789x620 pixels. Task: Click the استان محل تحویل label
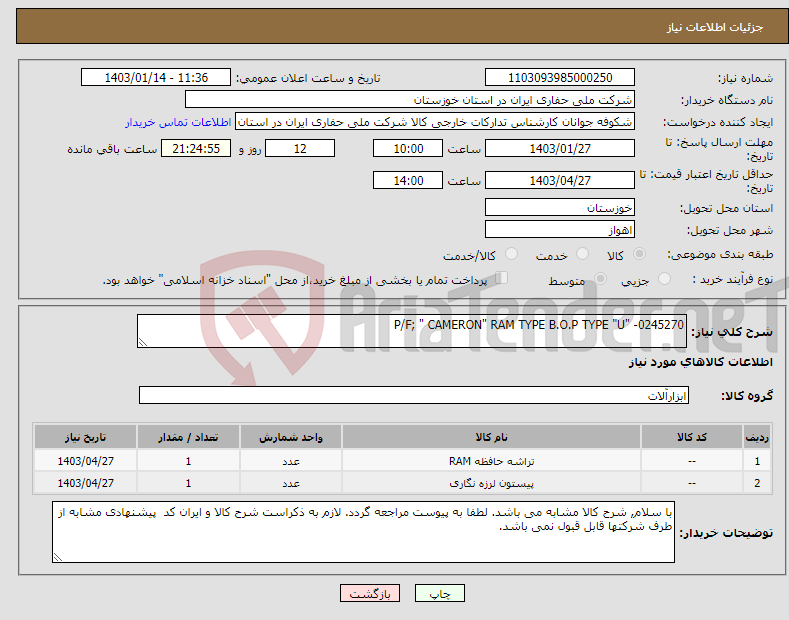(727, 208)
